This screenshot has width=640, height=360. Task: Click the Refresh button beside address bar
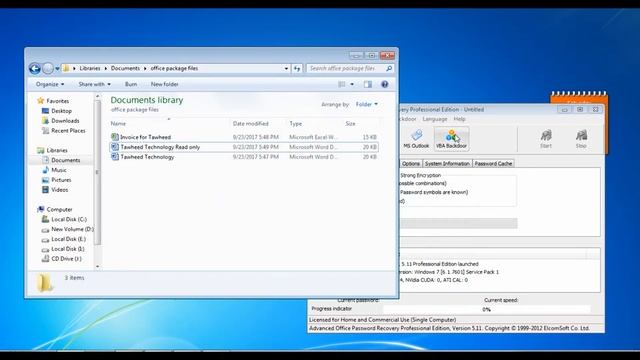[x=297, y=69]
